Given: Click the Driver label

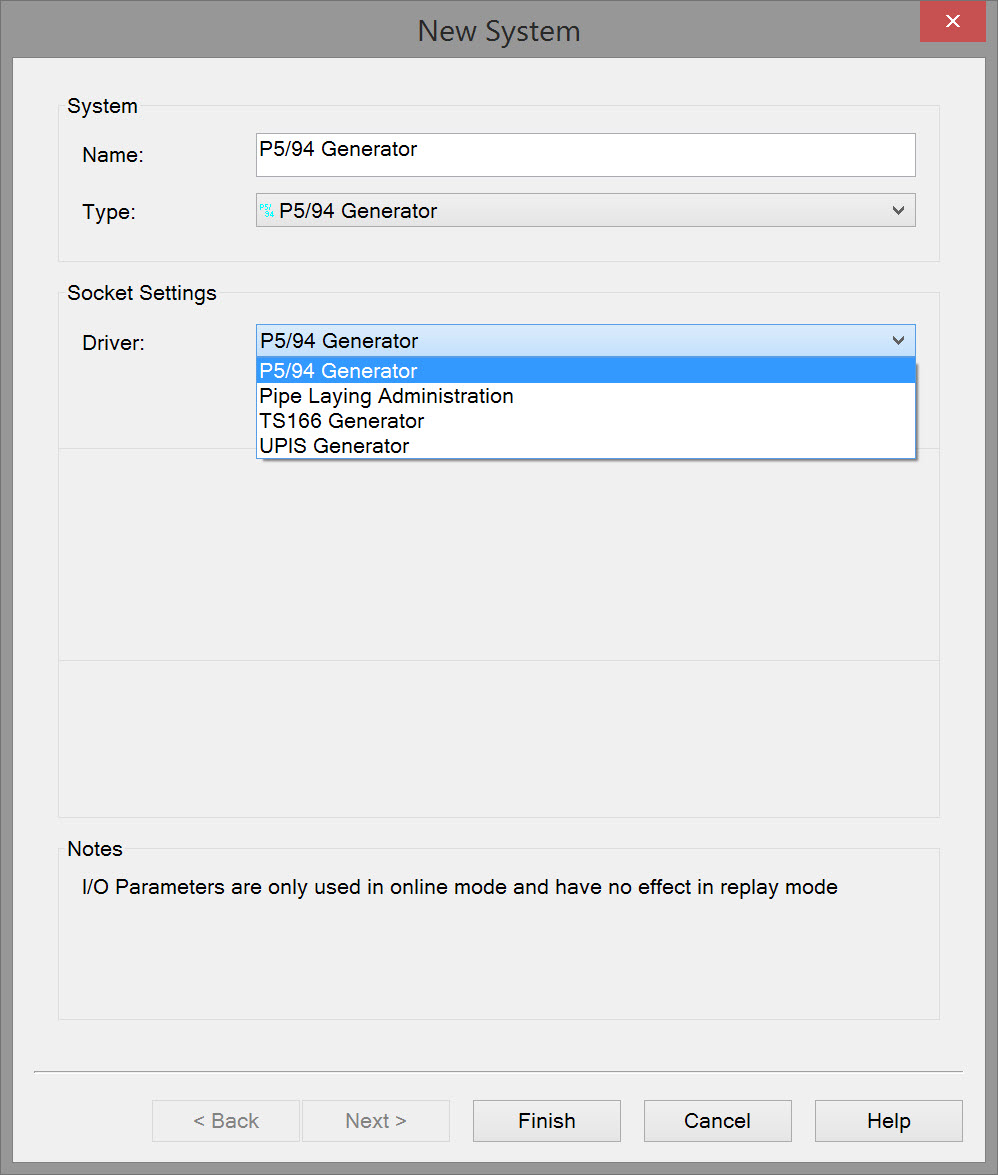Looking at the screenshot, I should point(113,343).
